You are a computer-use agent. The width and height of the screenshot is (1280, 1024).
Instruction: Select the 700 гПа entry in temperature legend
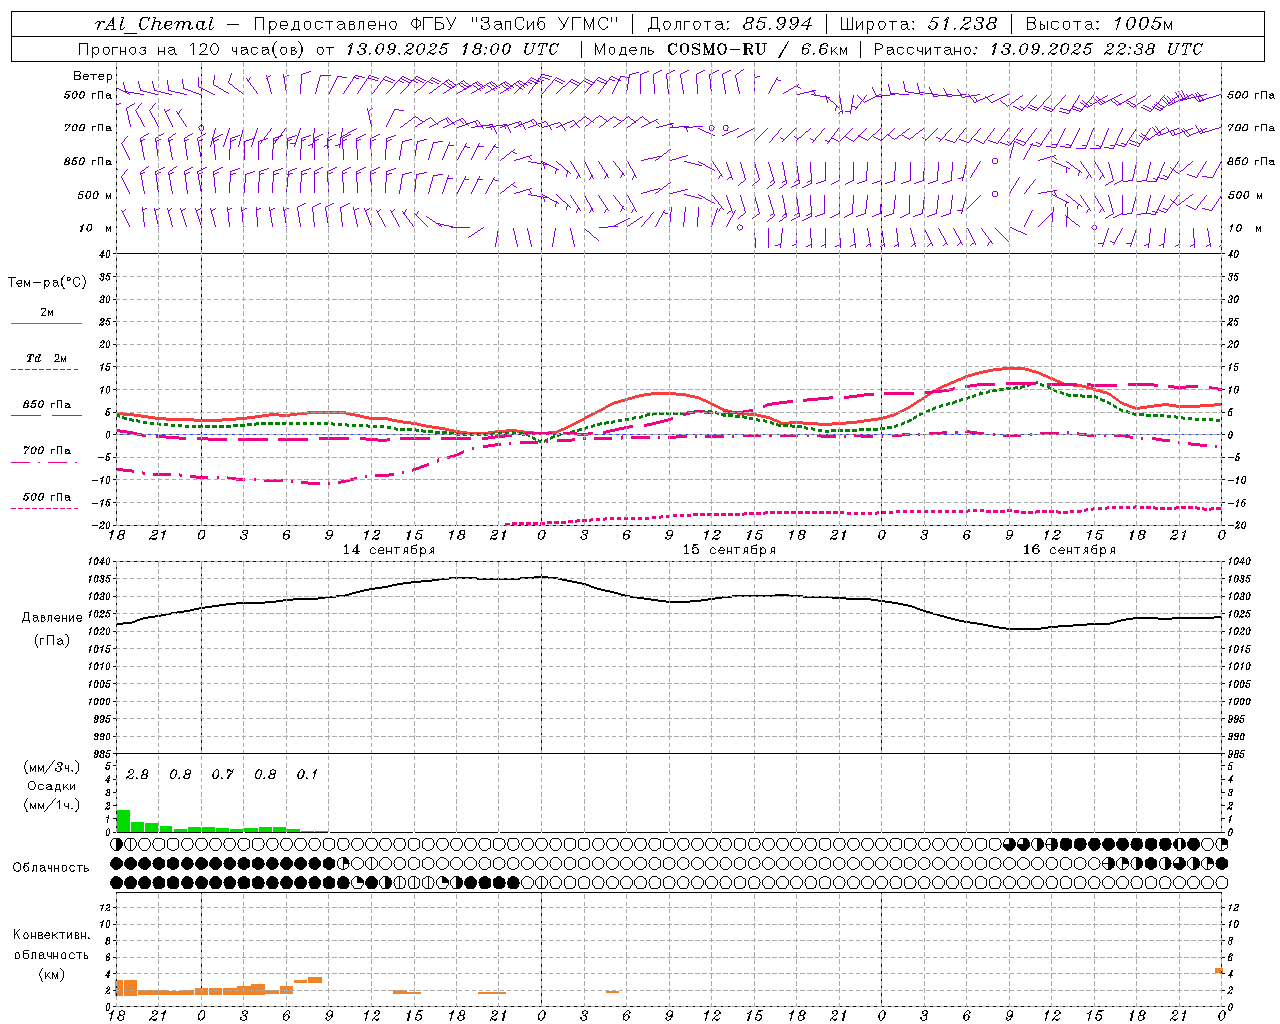point(46,450)
